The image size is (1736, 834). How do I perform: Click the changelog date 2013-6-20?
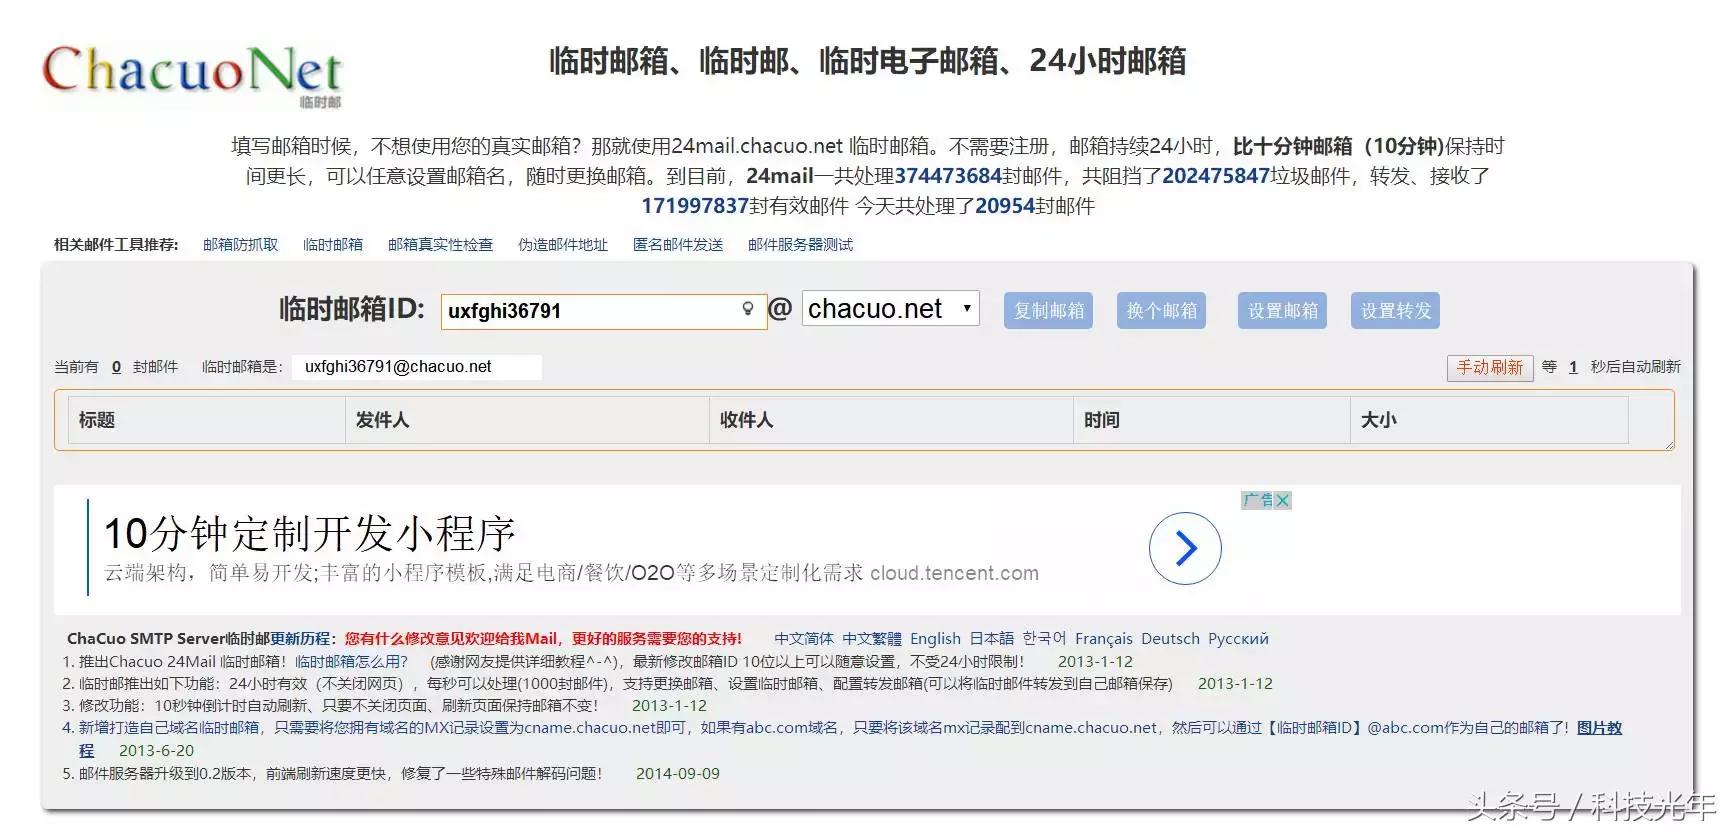(x=156, y=751)
